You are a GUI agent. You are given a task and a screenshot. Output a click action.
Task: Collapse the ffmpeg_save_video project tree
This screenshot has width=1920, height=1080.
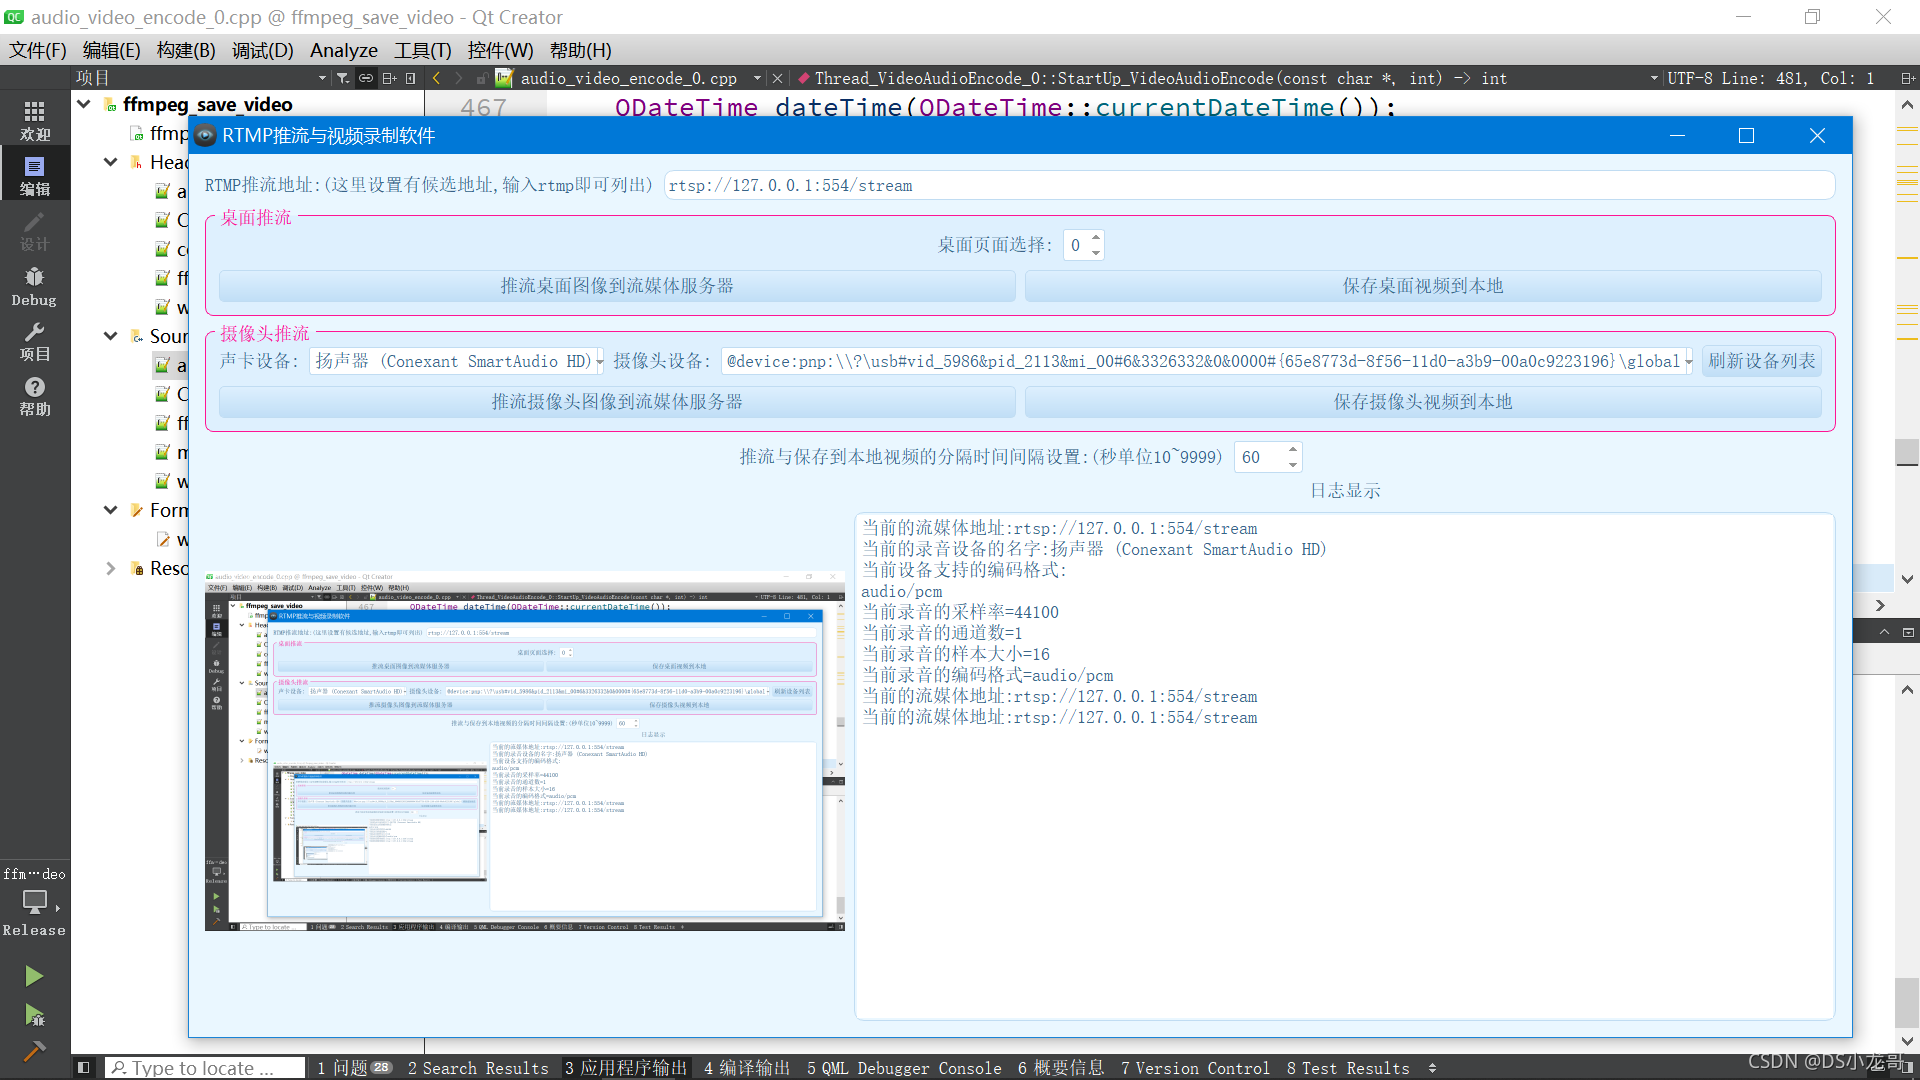[84, 104]
